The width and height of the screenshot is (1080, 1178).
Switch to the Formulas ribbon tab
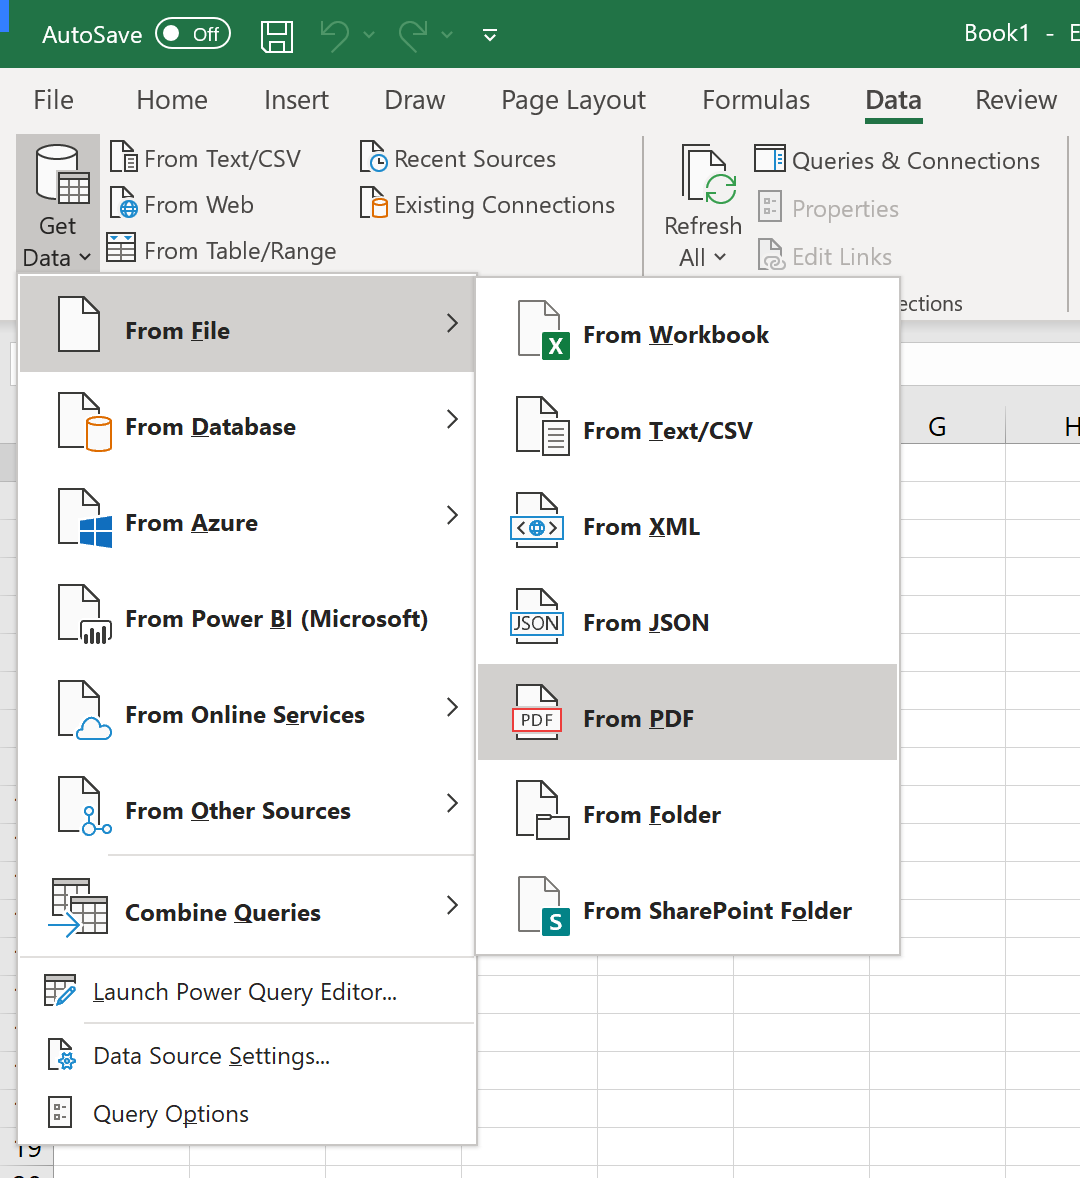tap(755, 100)
